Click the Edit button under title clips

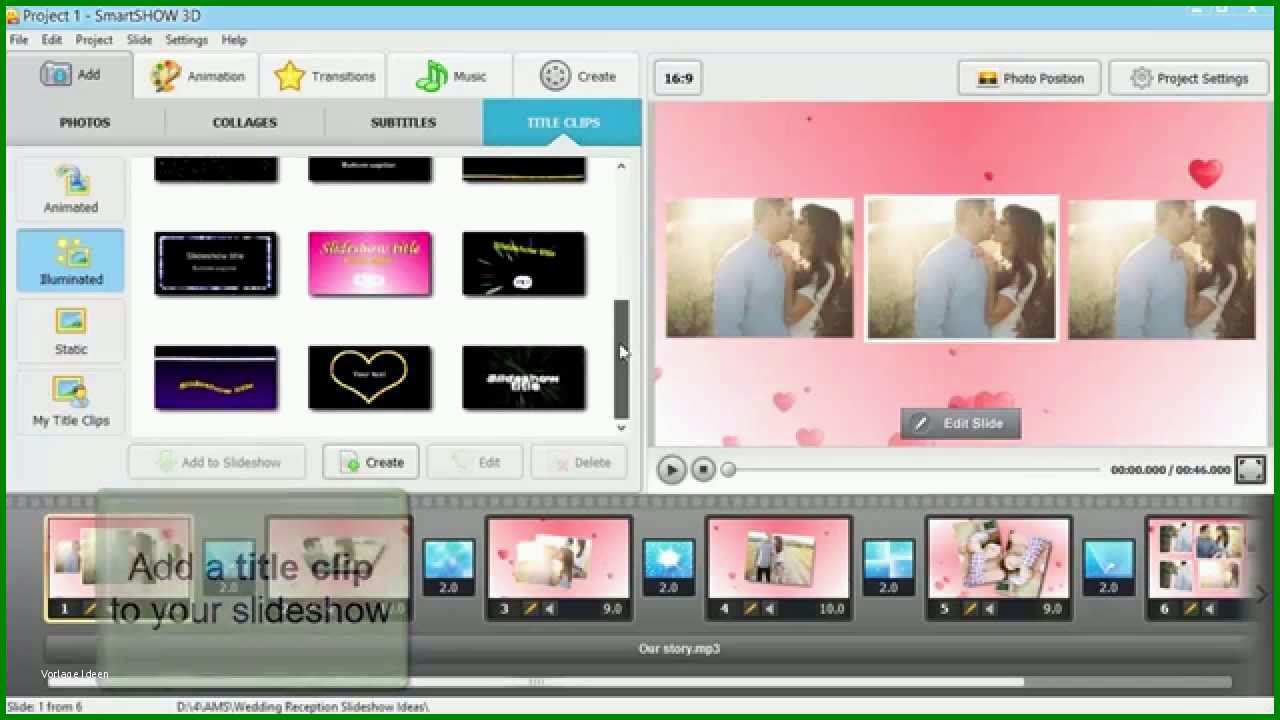[475, 462]
